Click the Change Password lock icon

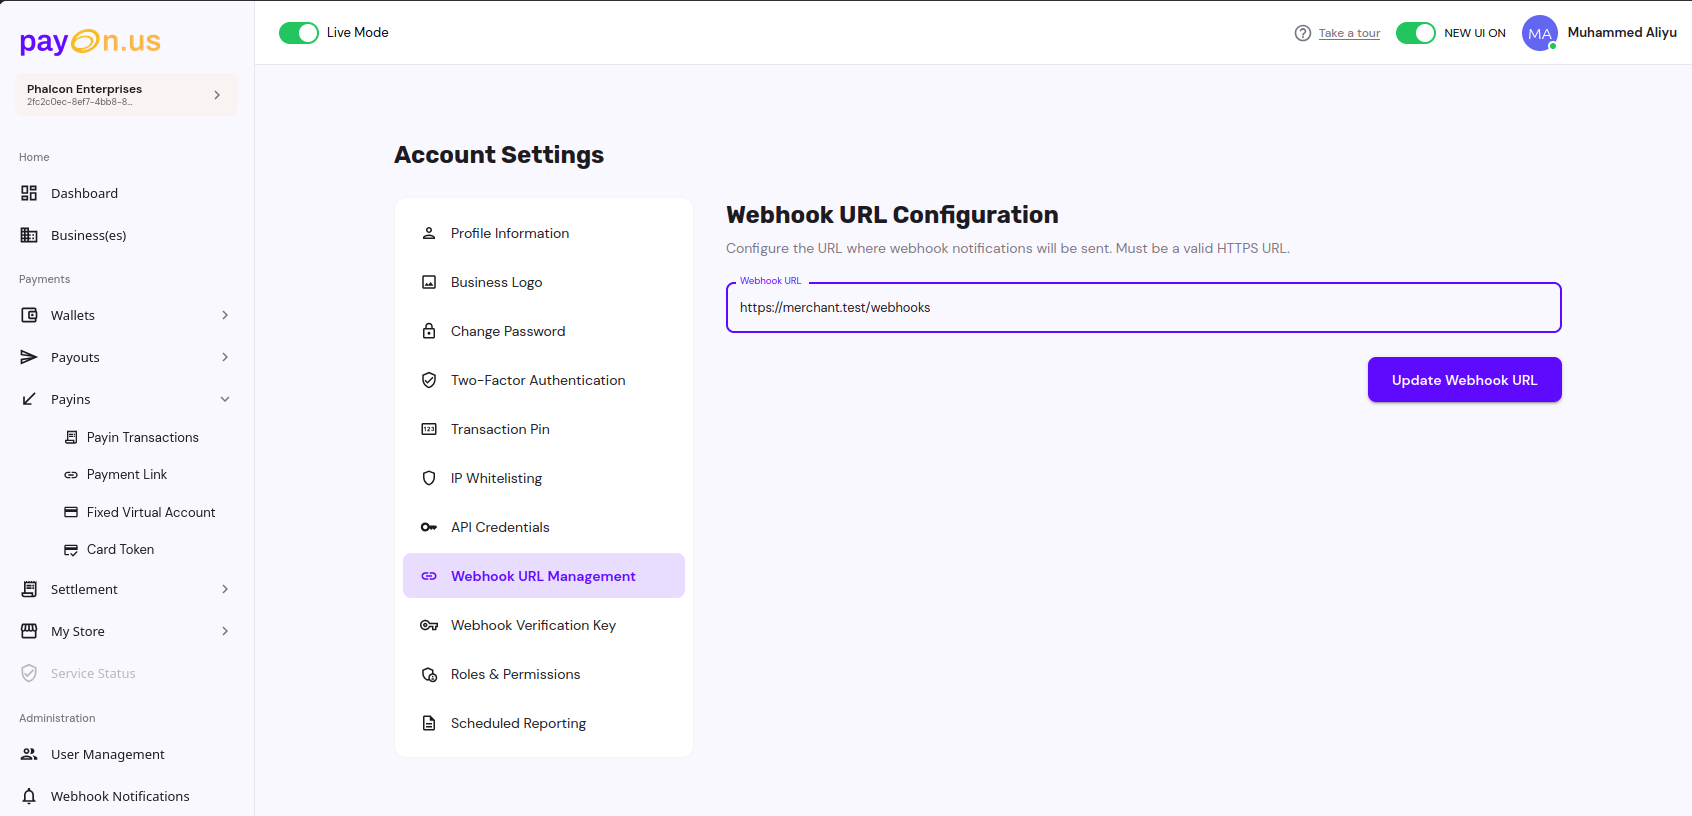[429, 331]
